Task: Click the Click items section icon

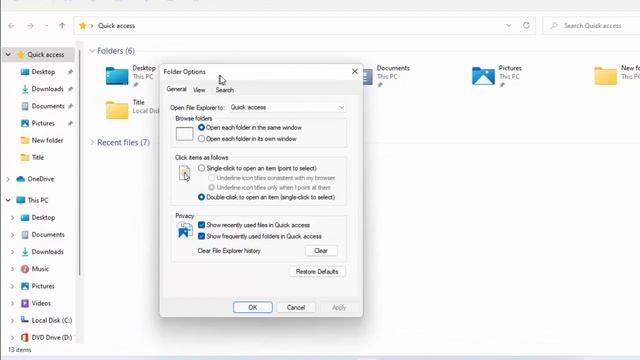Action: (184, 173)
